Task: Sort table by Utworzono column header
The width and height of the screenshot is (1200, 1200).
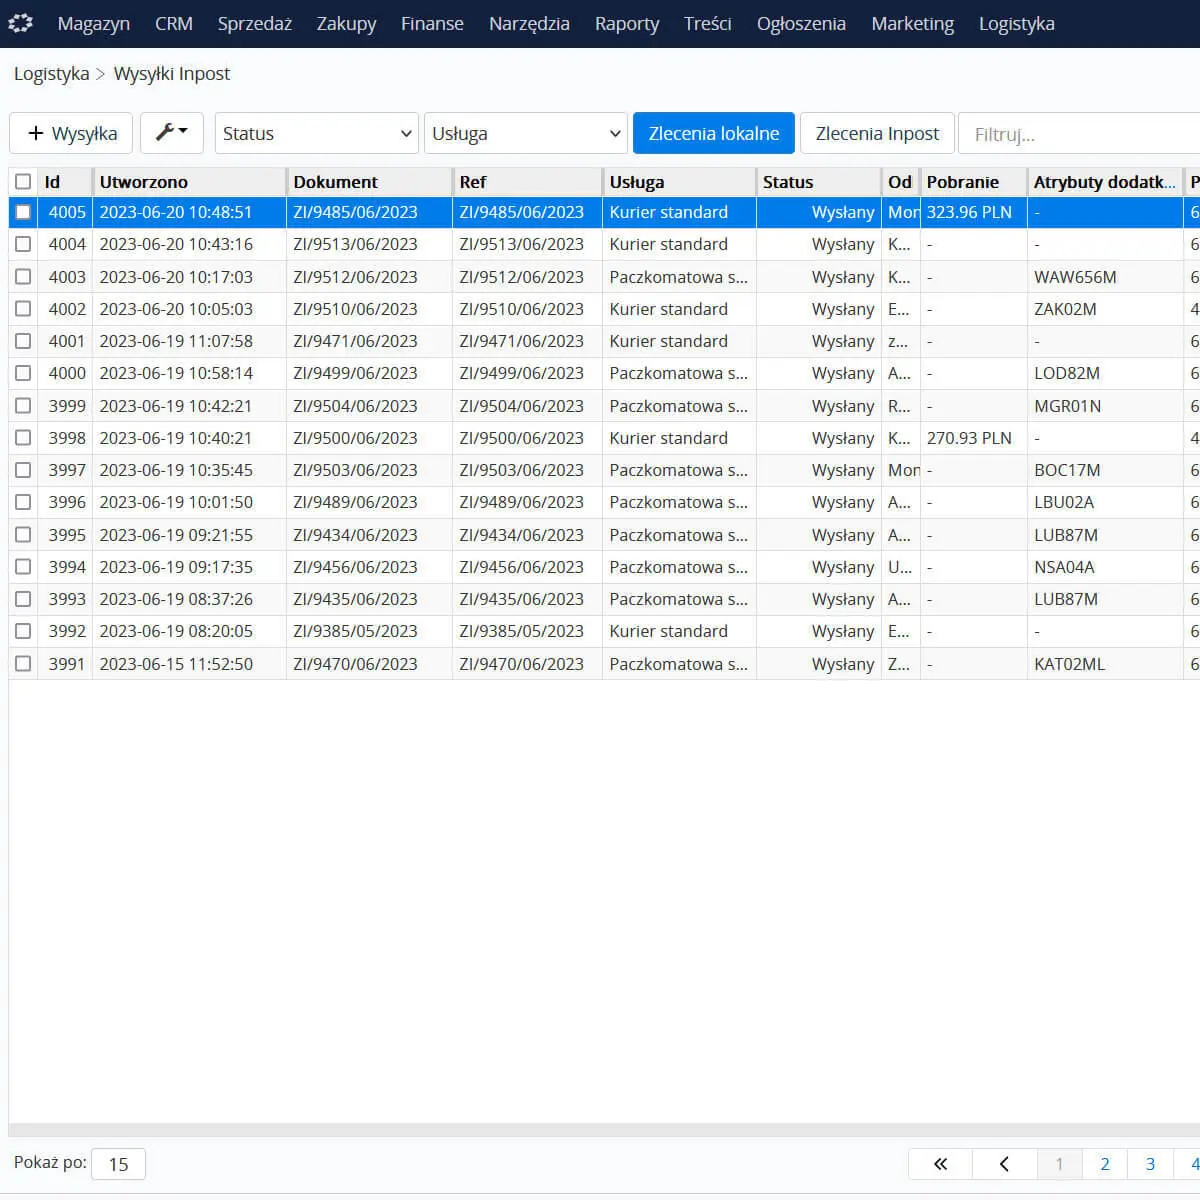Action: (189, 182)
